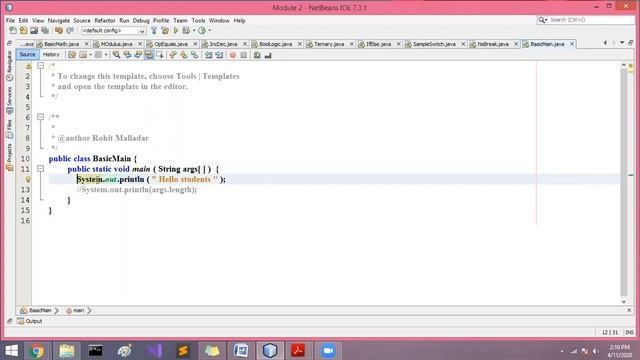
Task: Click the Shift Line Left icon
Action: pos(209,55)
